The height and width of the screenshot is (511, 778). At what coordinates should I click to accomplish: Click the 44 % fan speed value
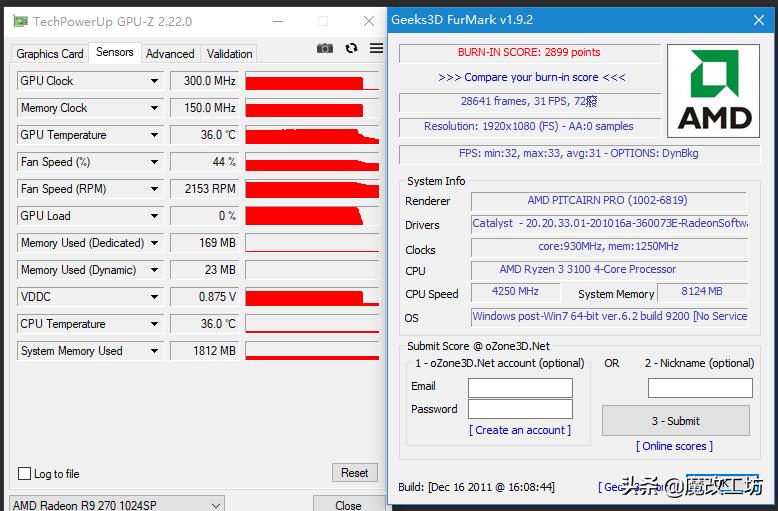point(204,162)
